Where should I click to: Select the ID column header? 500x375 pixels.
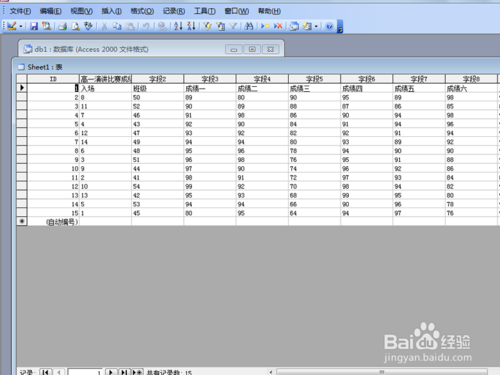coord(53,79)
